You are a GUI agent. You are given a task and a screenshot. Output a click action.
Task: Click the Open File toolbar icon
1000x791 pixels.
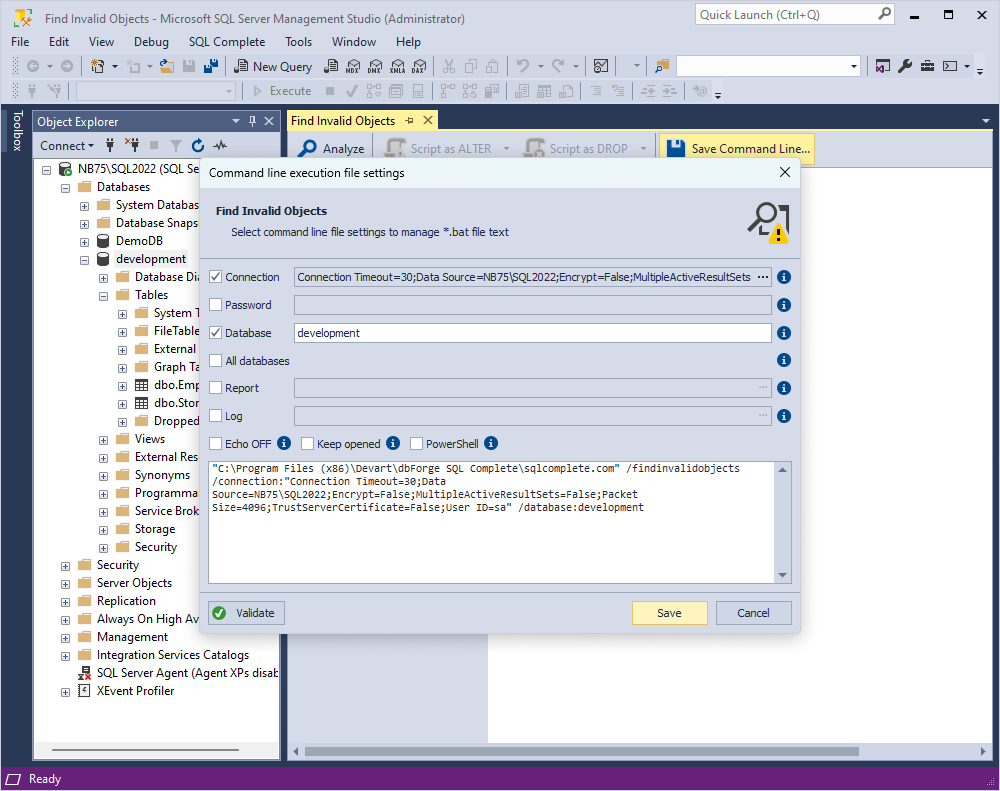pyautogui.click(x=167, y=66)
